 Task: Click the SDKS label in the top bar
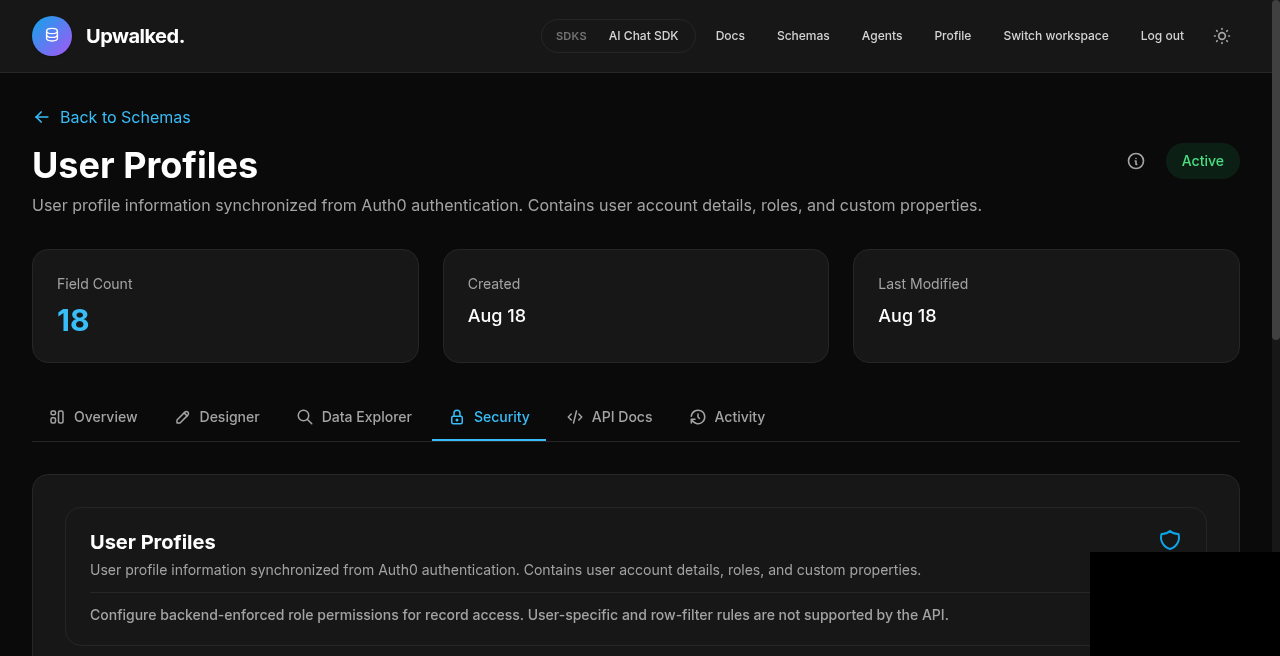[571, 36]
